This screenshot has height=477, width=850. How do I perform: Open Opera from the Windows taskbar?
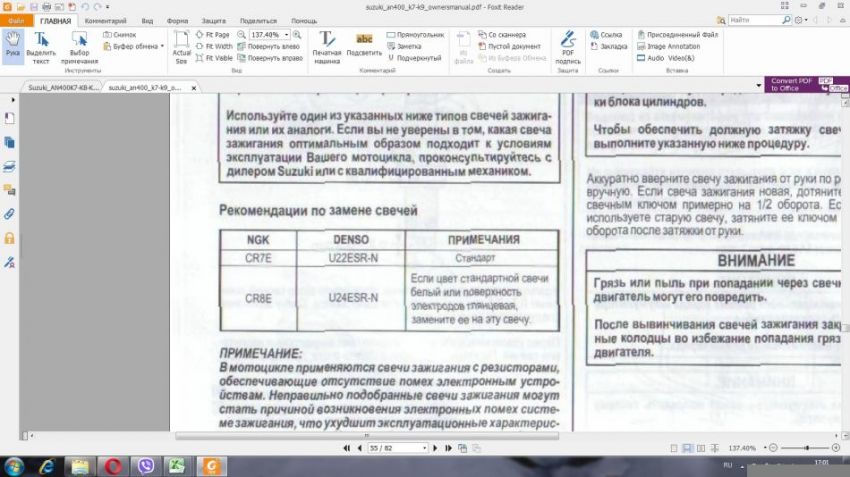tap(113, 466)
